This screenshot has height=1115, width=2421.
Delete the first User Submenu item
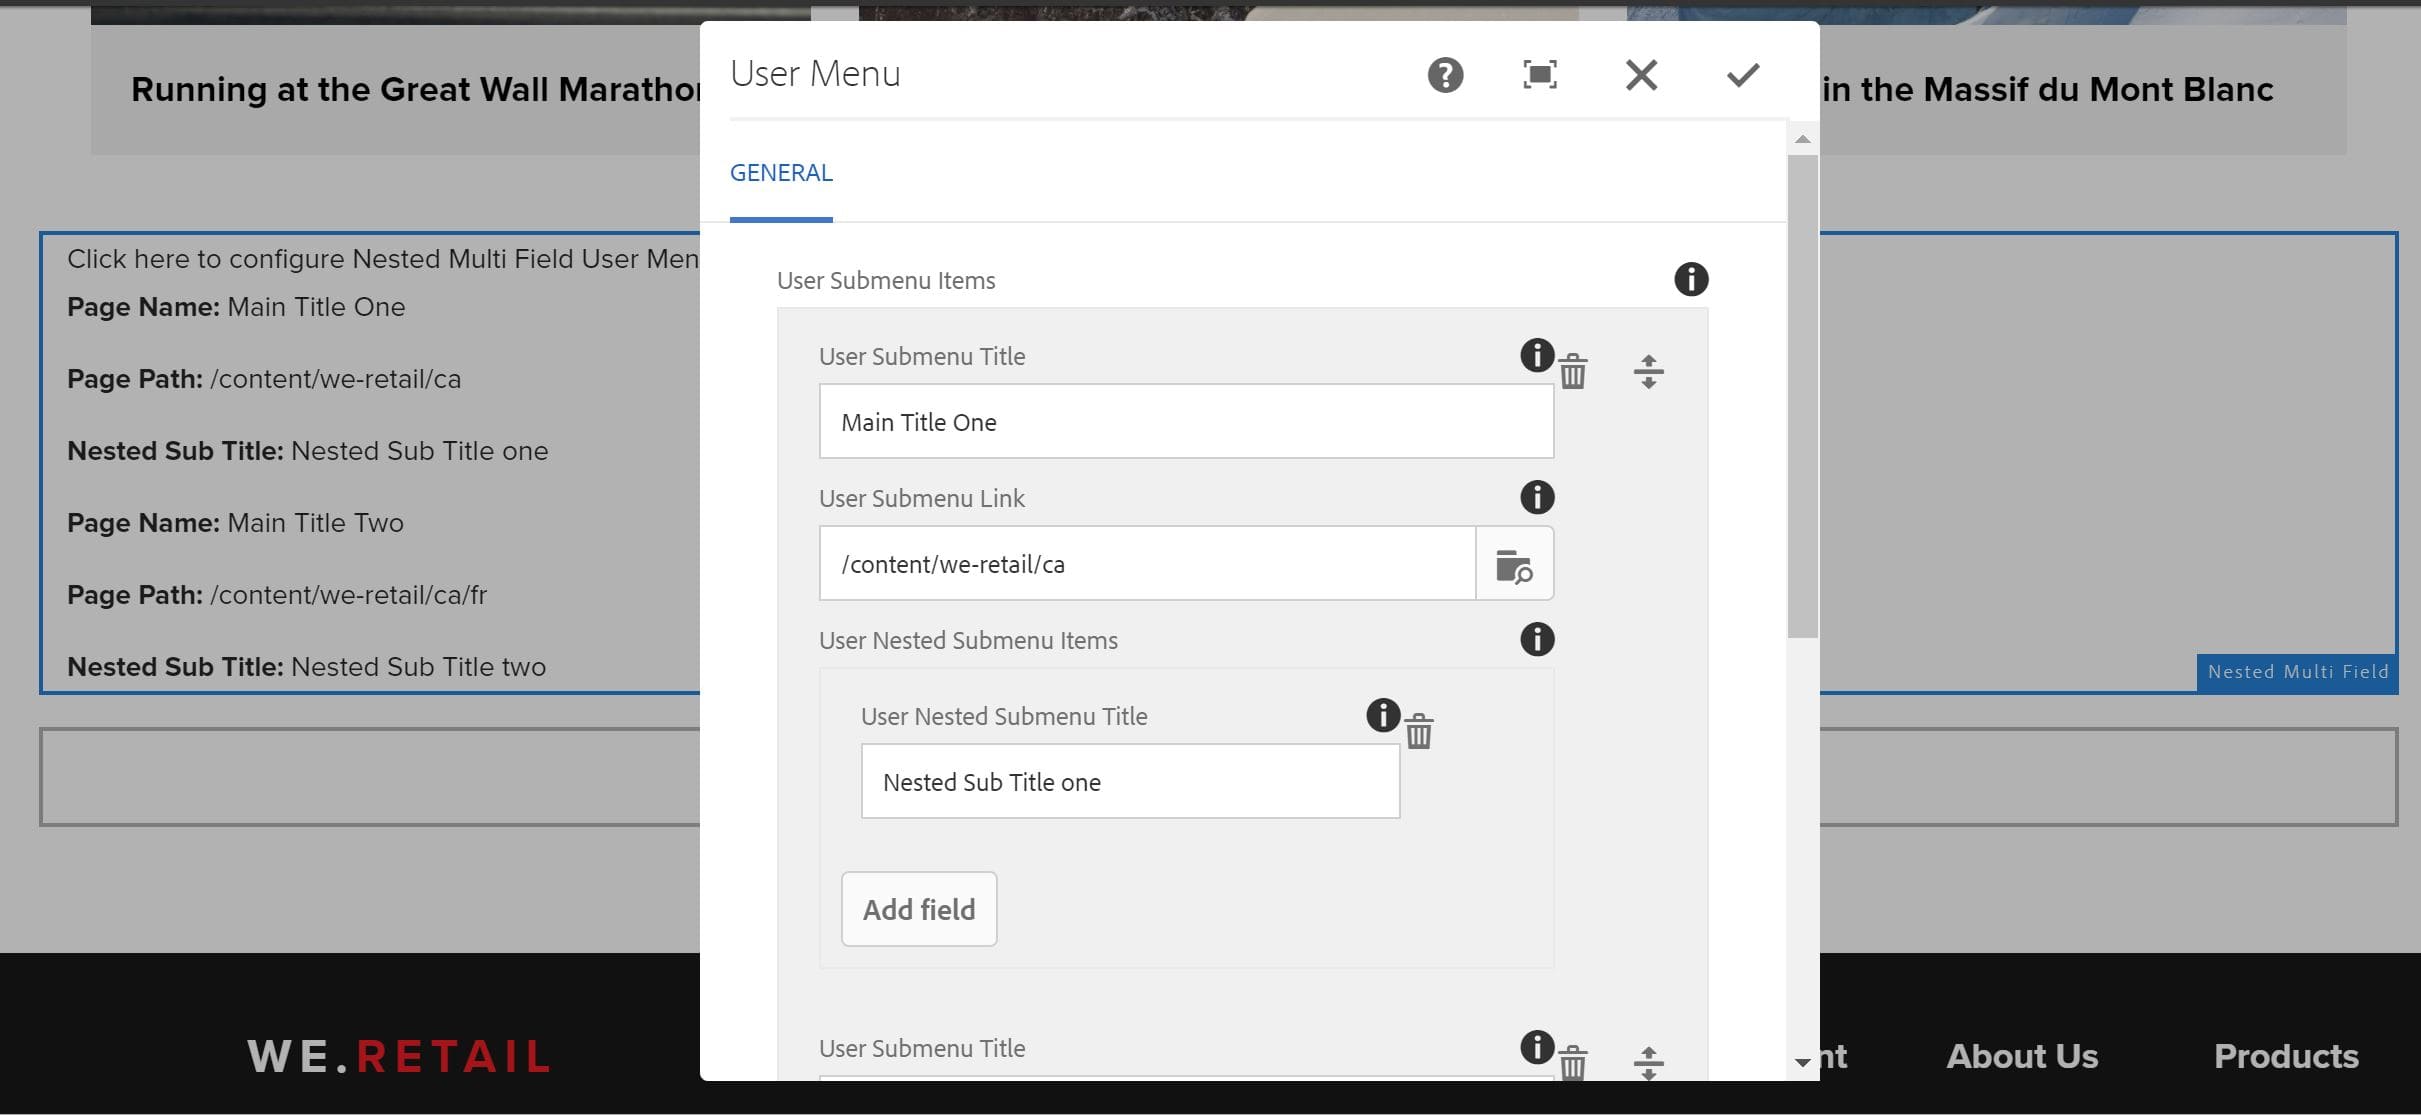point(1573,371)
